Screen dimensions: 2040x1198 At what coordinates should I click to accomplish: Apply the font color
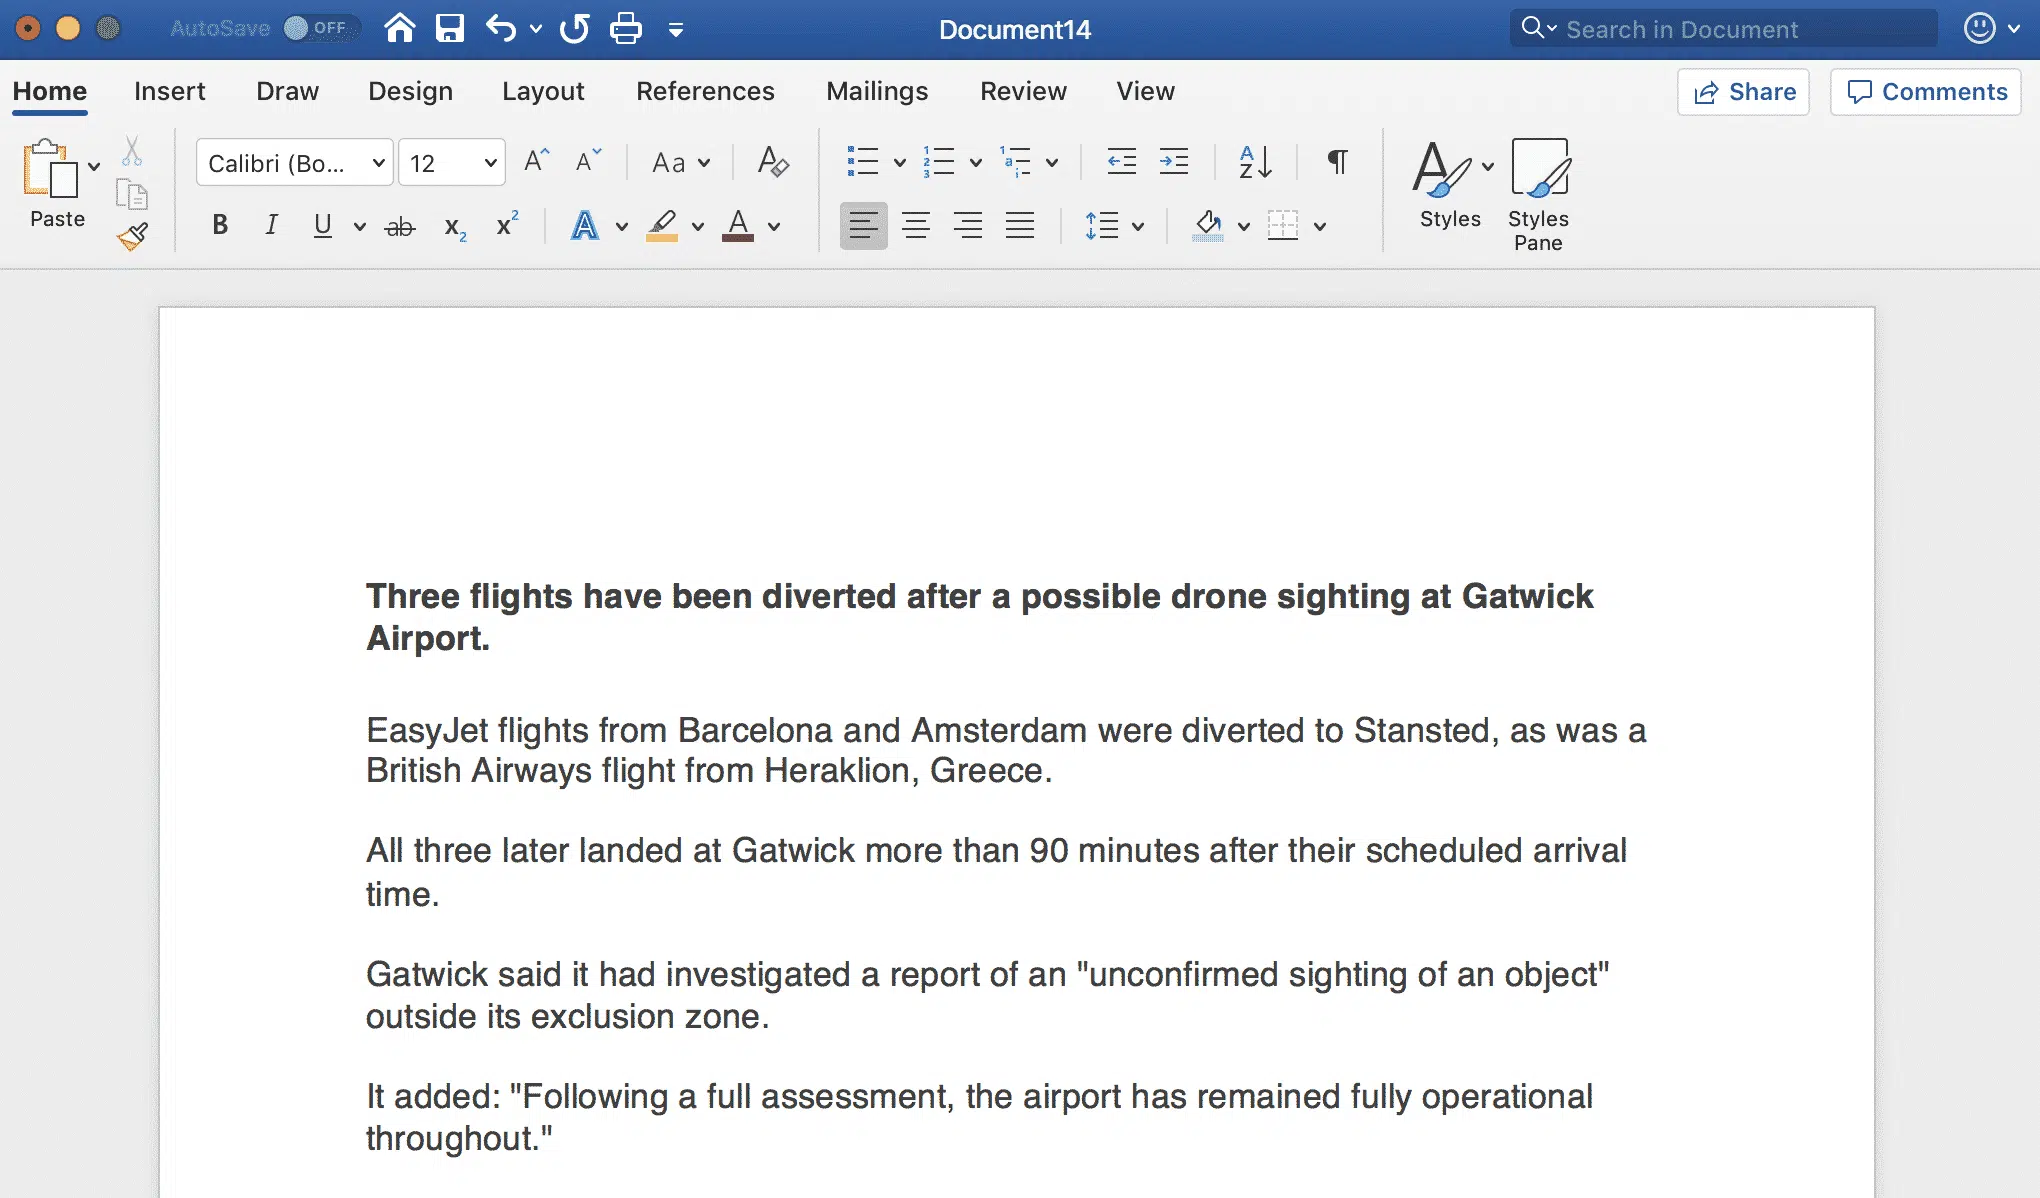738,226
